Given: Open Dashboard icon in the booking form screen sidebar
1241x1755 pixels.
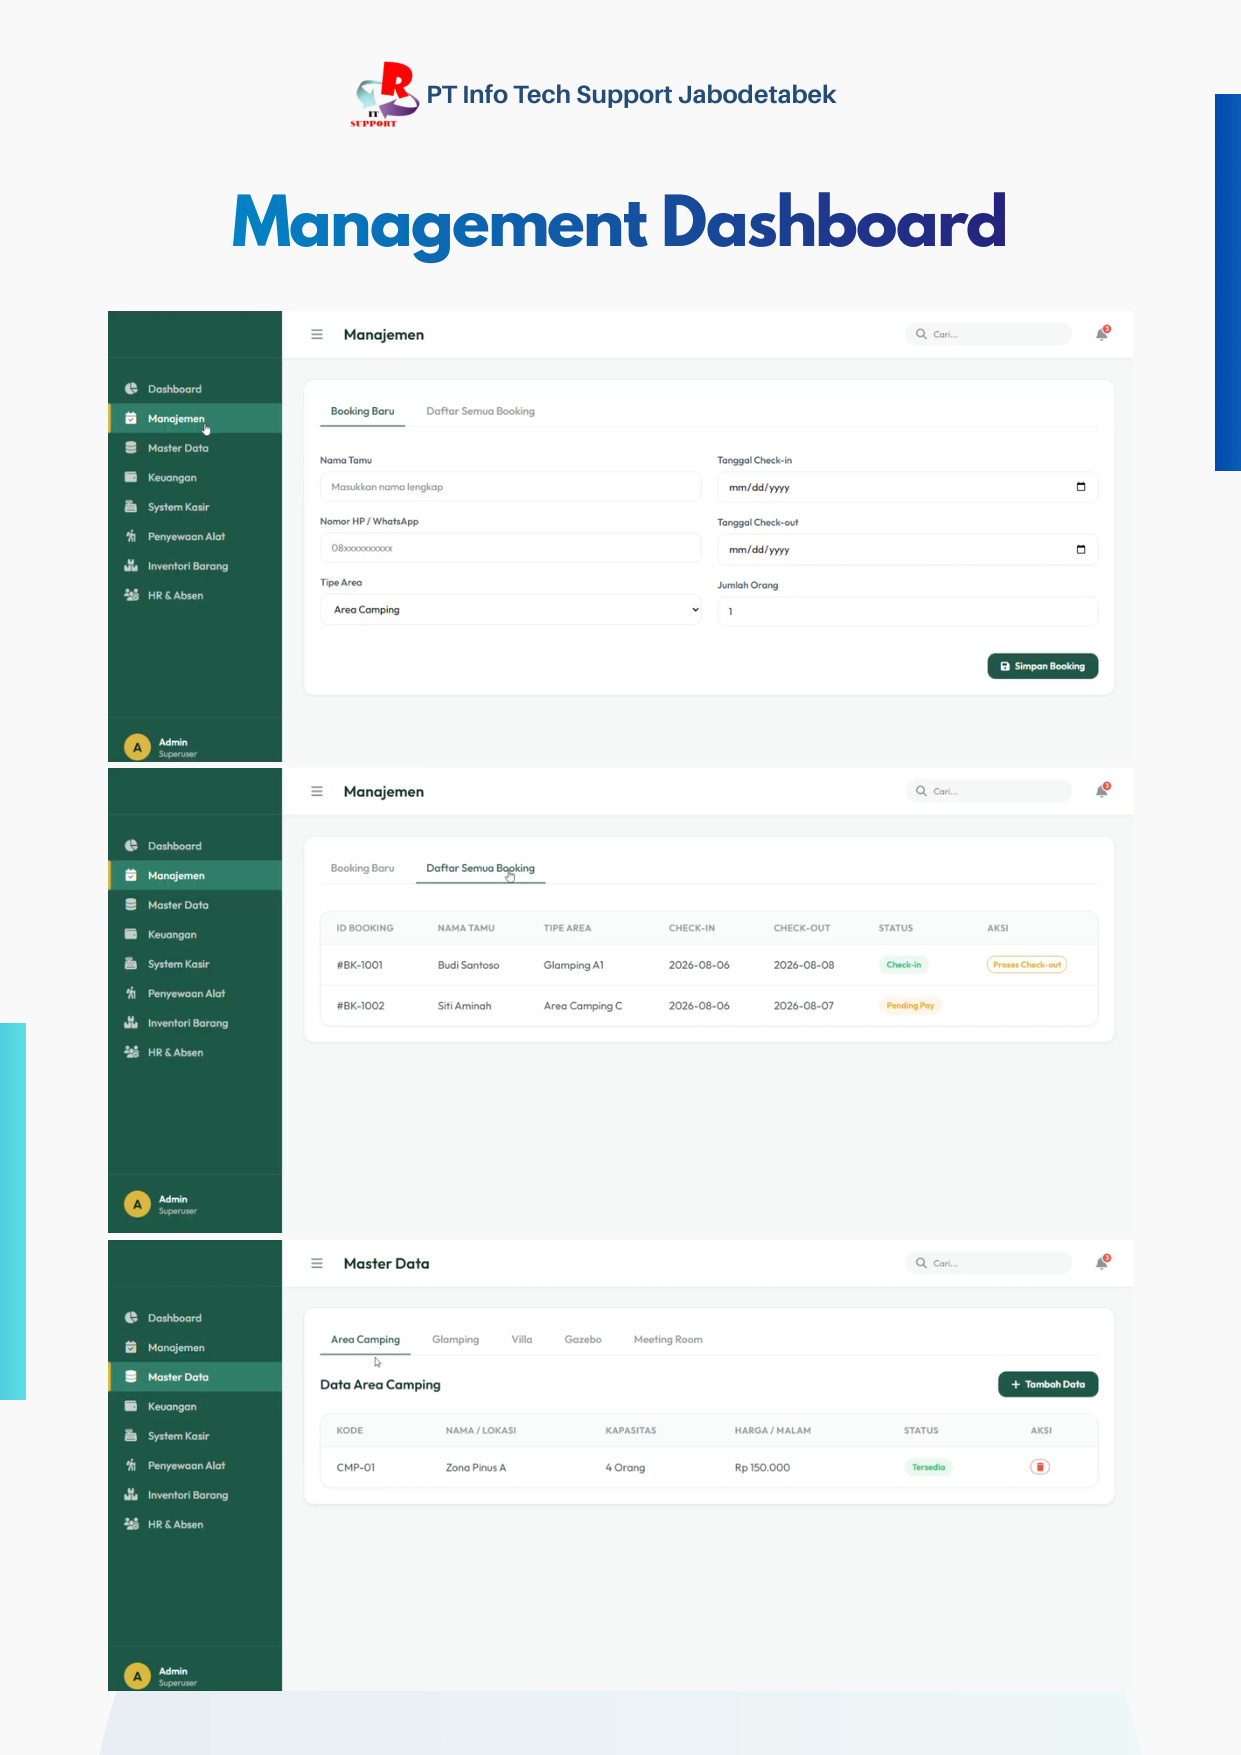Looking at the screenshot, I should pyautogui.click(x=131, y=389).
